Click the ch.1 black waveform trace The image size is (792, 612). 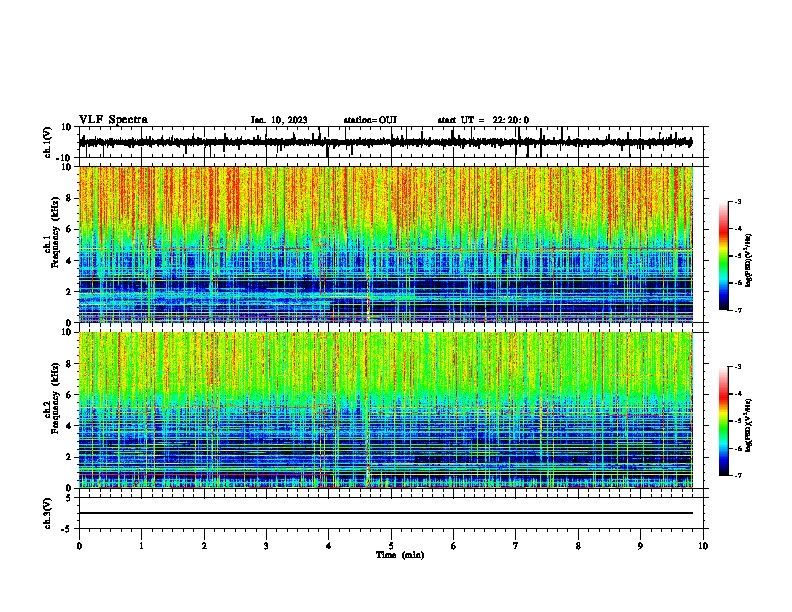(385, 142)
